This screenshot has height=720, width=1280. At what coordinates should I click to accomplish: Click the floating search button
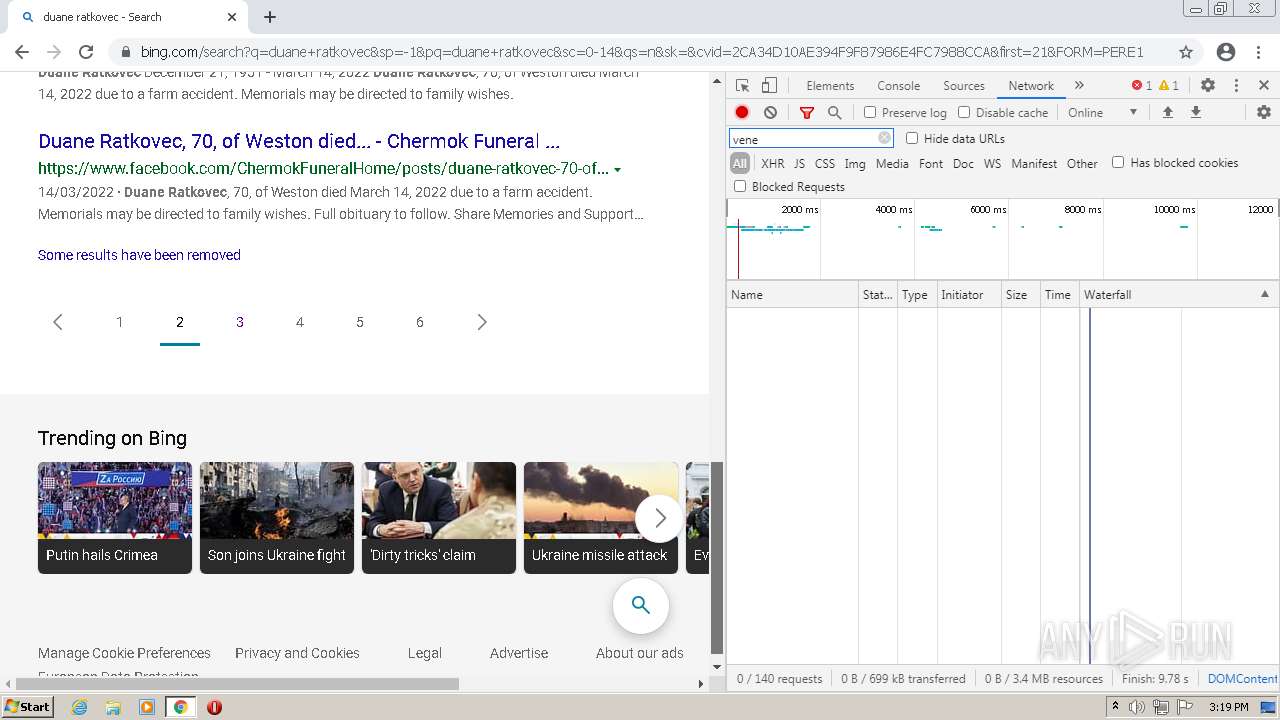pos(641,606)
